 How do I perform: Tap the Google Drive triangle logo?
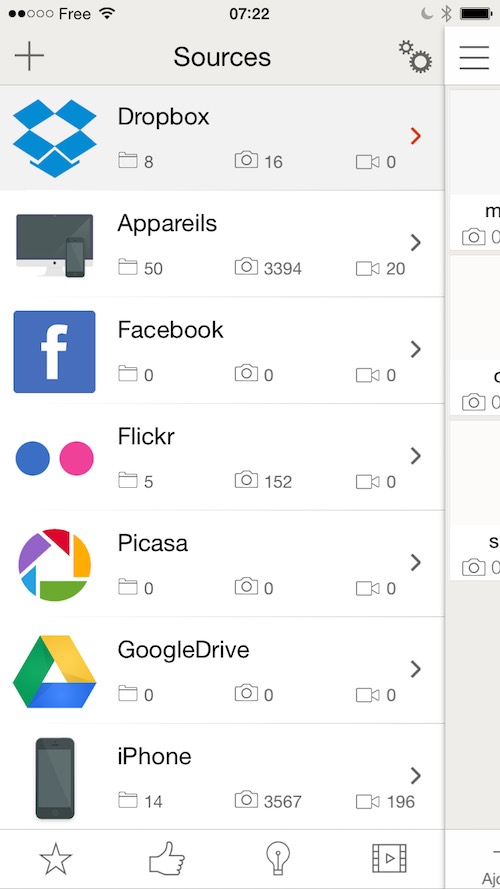coord(54,671)
